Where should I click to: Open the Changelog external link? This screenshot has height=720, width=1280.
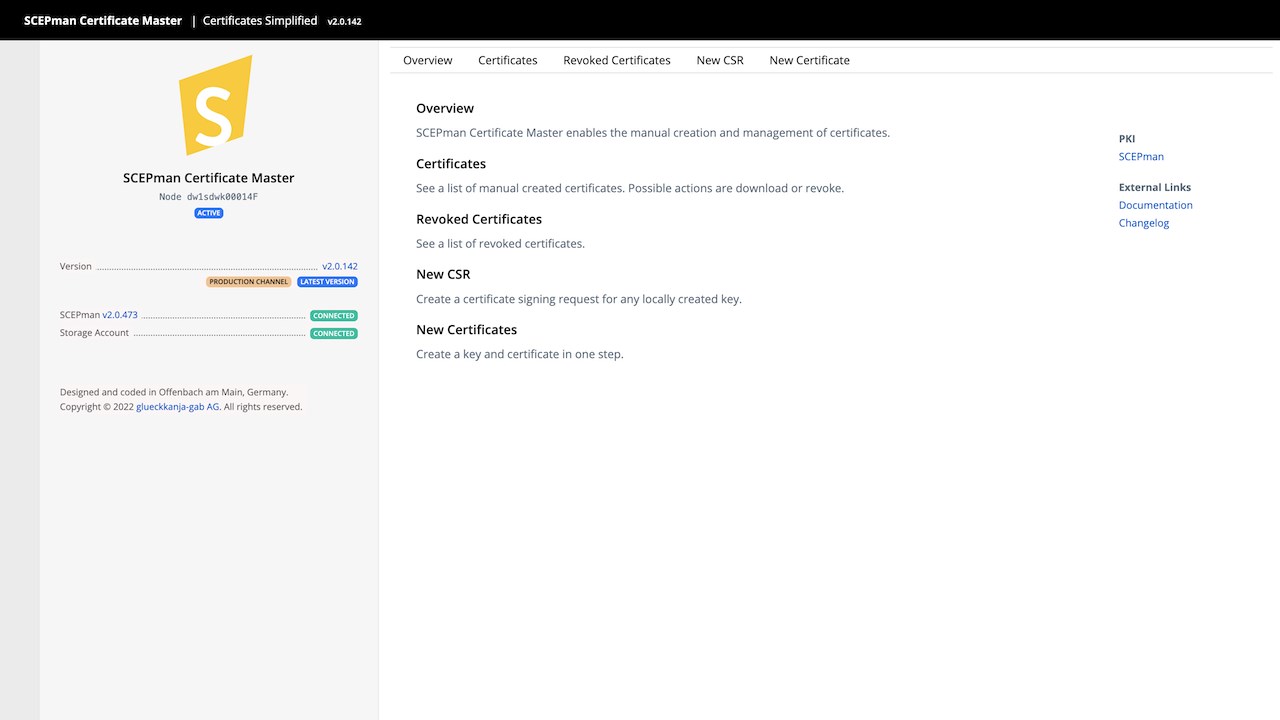(x=1144, y=223)
